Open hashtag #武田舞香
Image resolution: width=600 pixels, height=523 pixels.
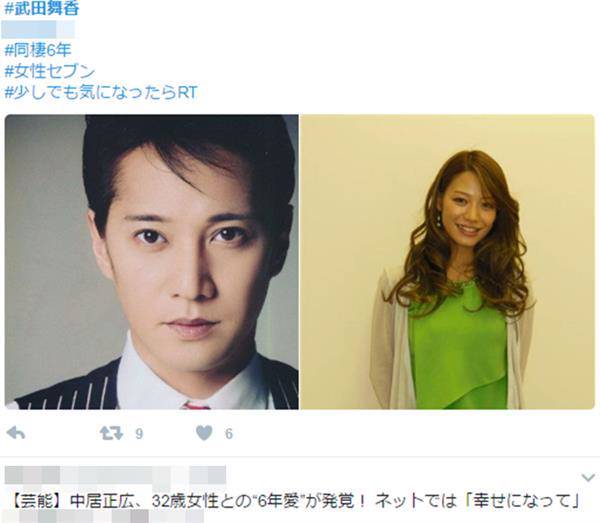[42, 8]
